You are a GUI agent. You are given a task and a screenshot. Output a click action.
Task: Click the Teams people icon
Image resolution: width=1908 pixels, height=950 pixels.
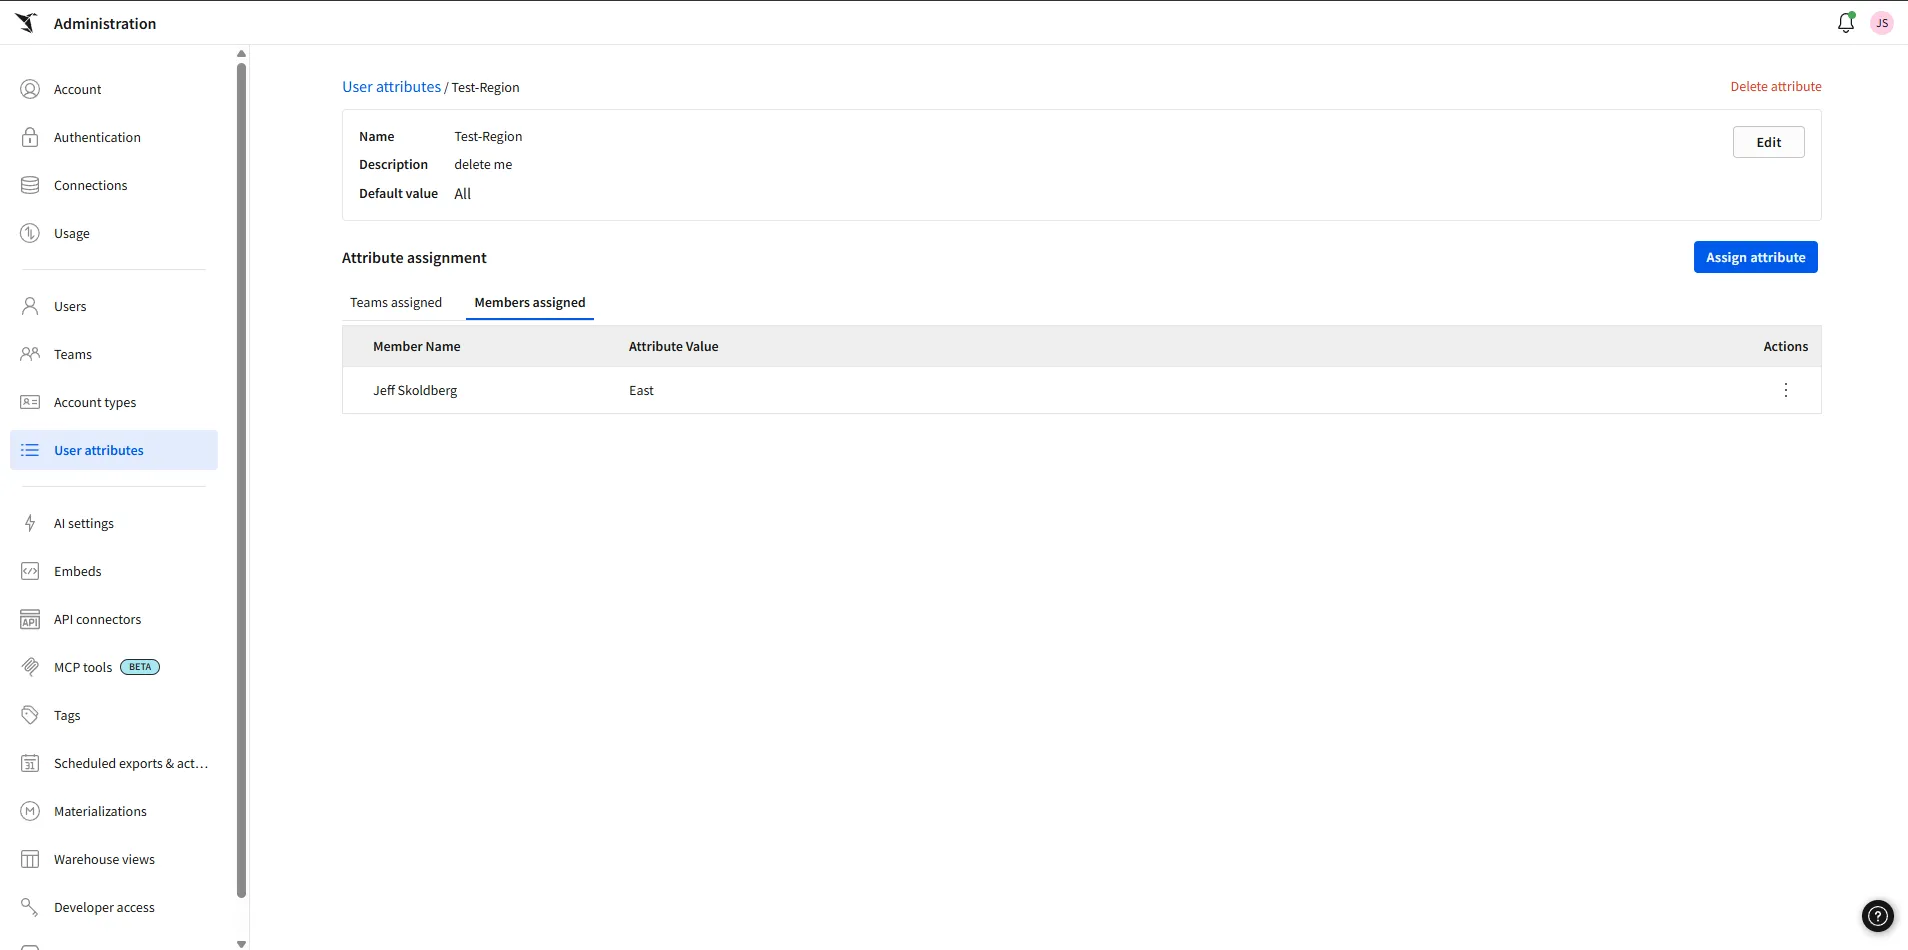[30, 354]
